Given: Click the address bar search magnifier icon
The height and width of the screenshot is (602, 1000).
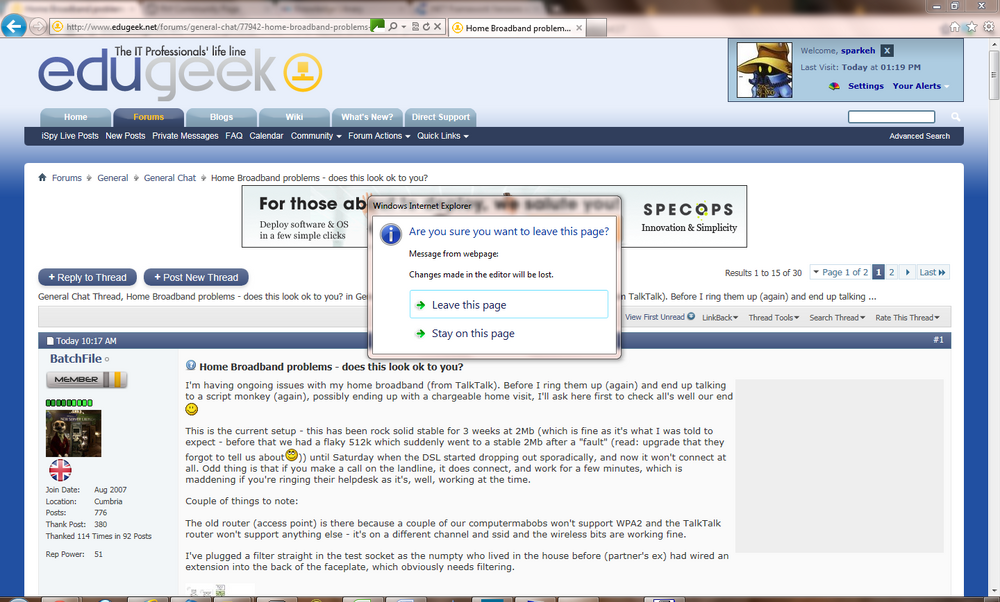Looking at the screenshot, I should point(393,27).
